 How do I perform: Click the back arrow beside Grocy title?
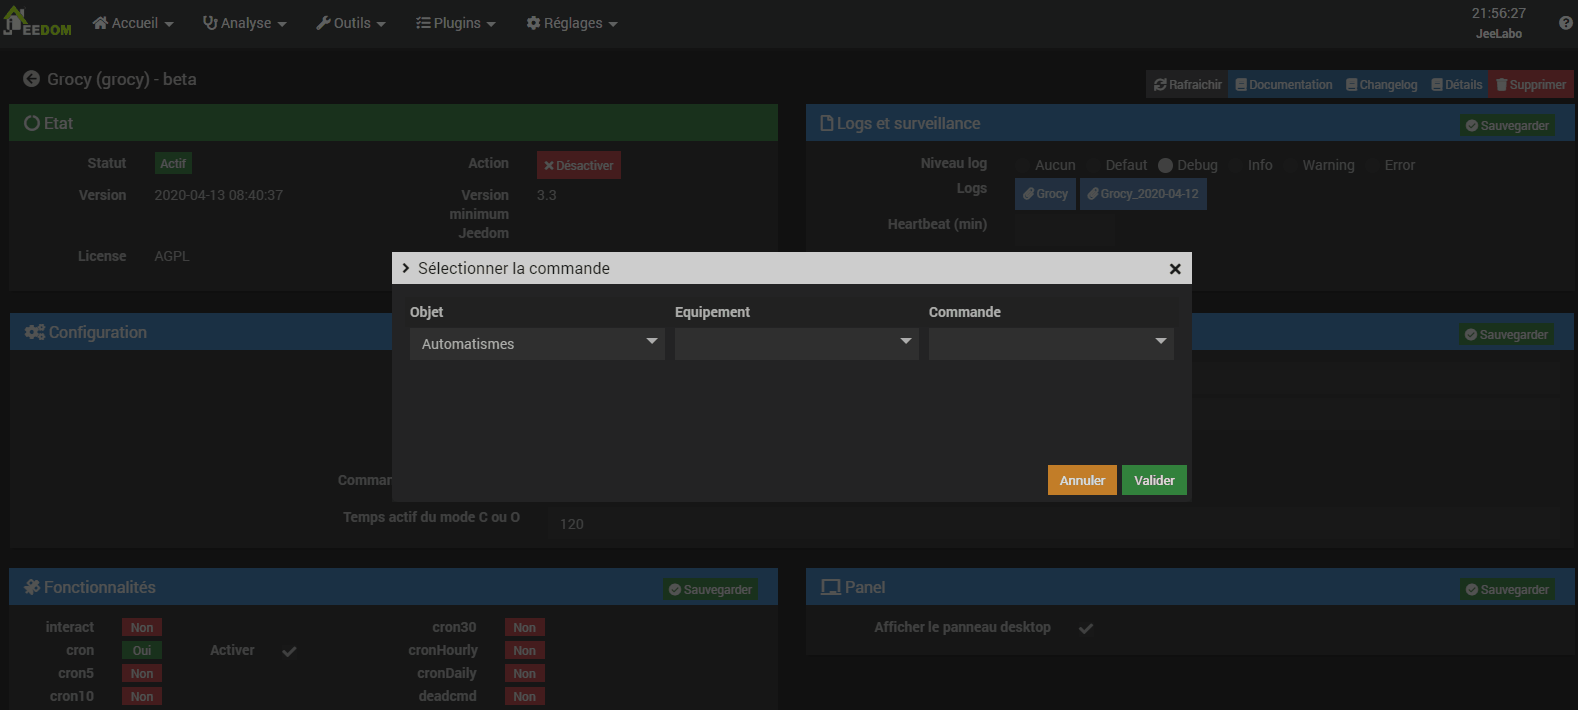click(x=31, y=79)
